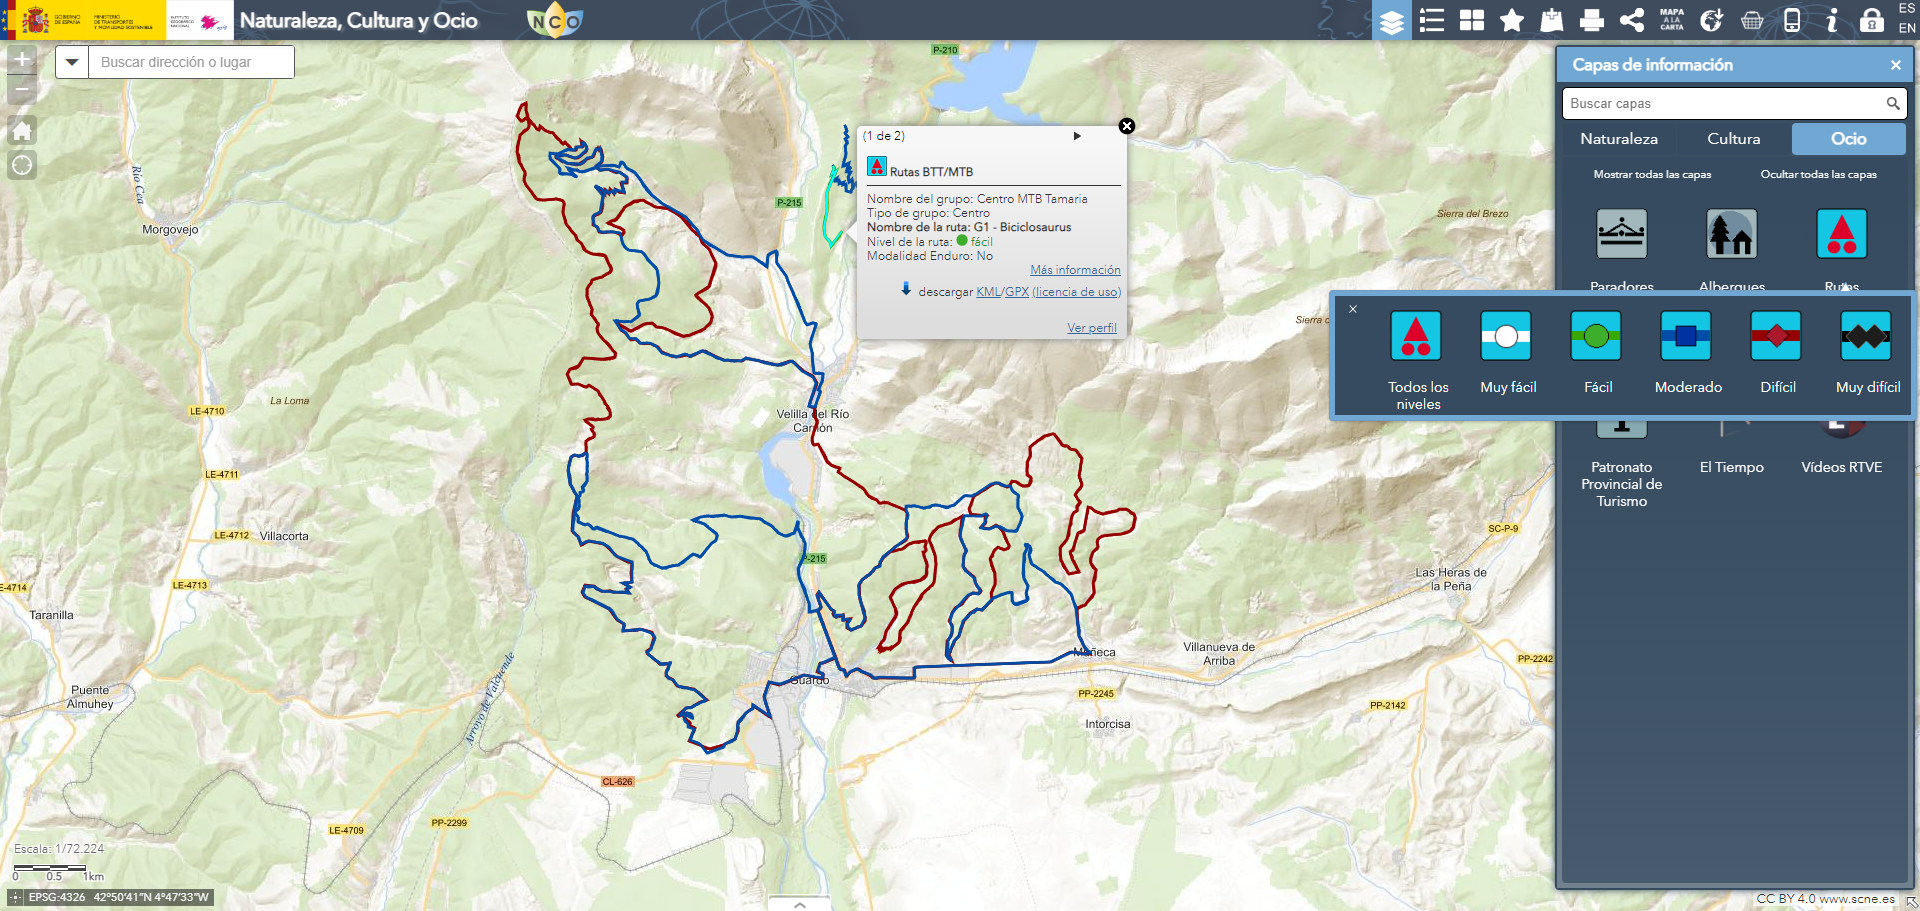Image resolution: width=1920 pixels, height=911 pixels.
Task: Click Ocultar todas las capas
Action: (x=1818, y=174)
